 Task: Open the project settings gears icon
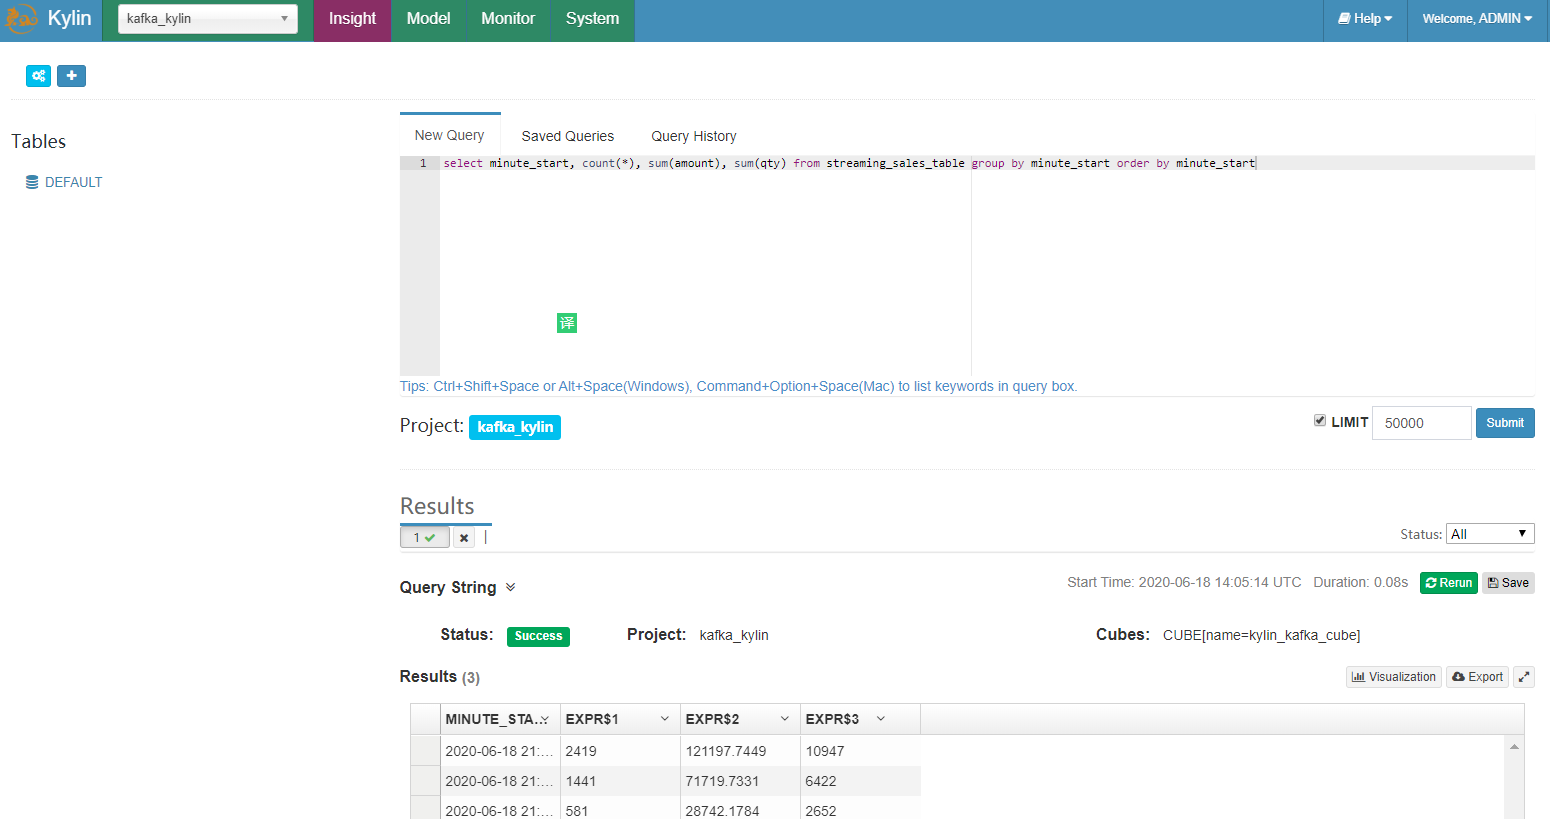tap(39, 76)
